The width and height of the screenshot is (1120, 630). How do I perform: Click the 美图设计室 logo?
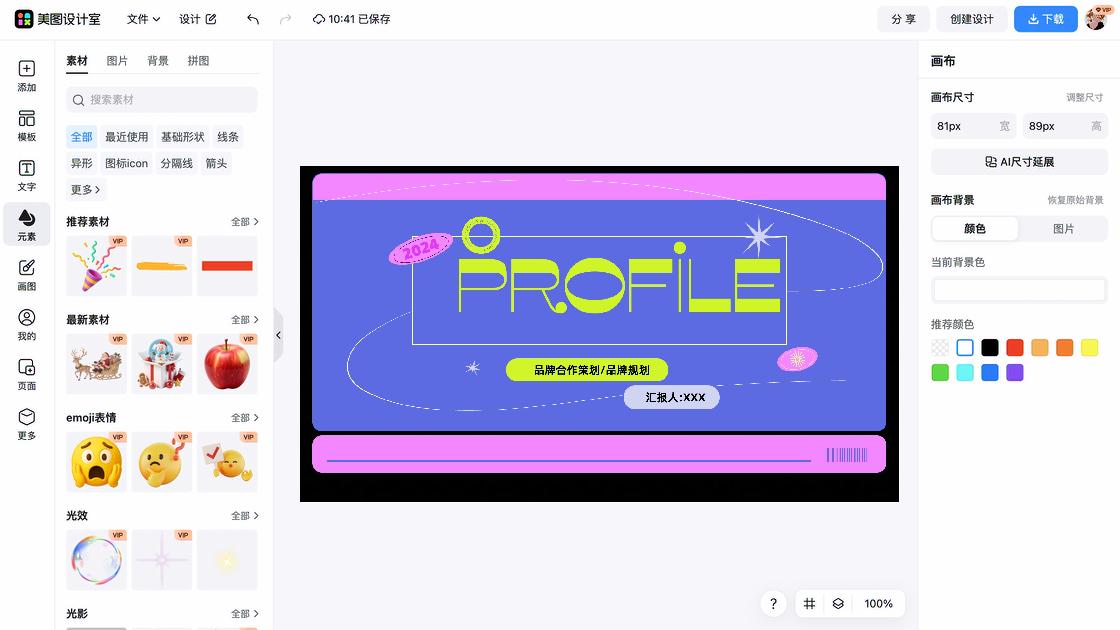[58, 19]
